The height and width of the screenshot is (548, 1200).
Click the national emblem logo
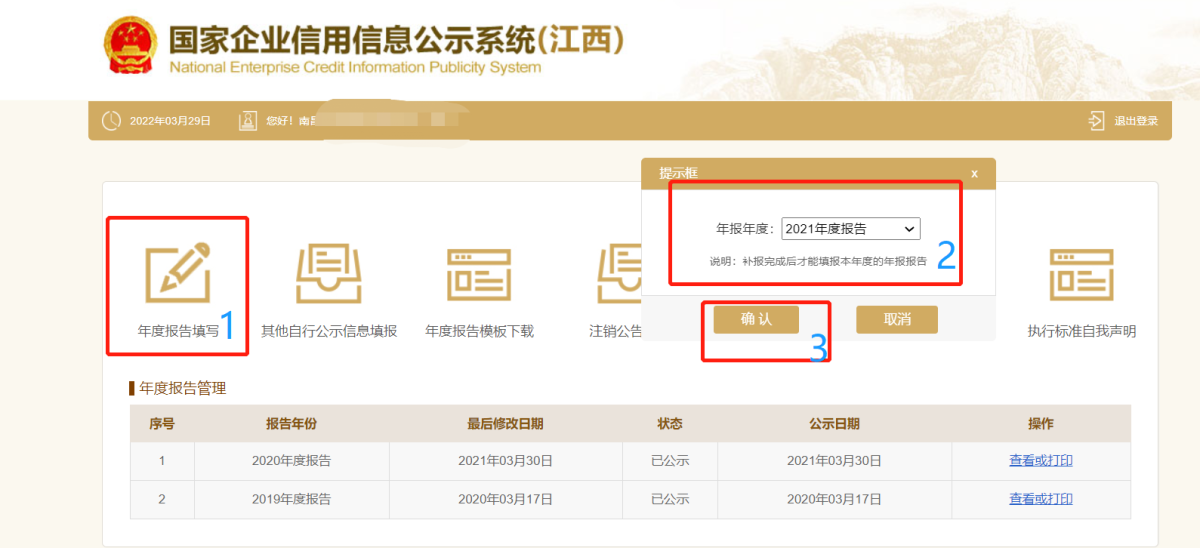coord(130,45)
